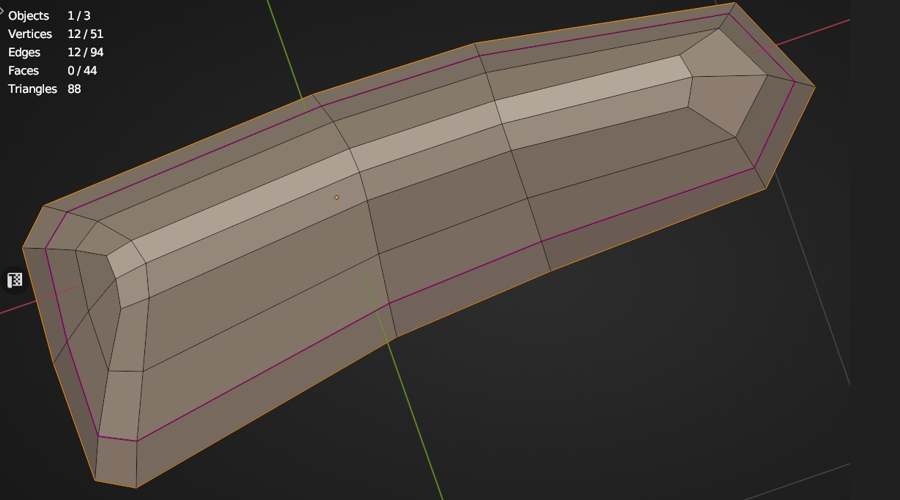
Task: Click the "Vertices" statistics label
Action: (30, 34)
